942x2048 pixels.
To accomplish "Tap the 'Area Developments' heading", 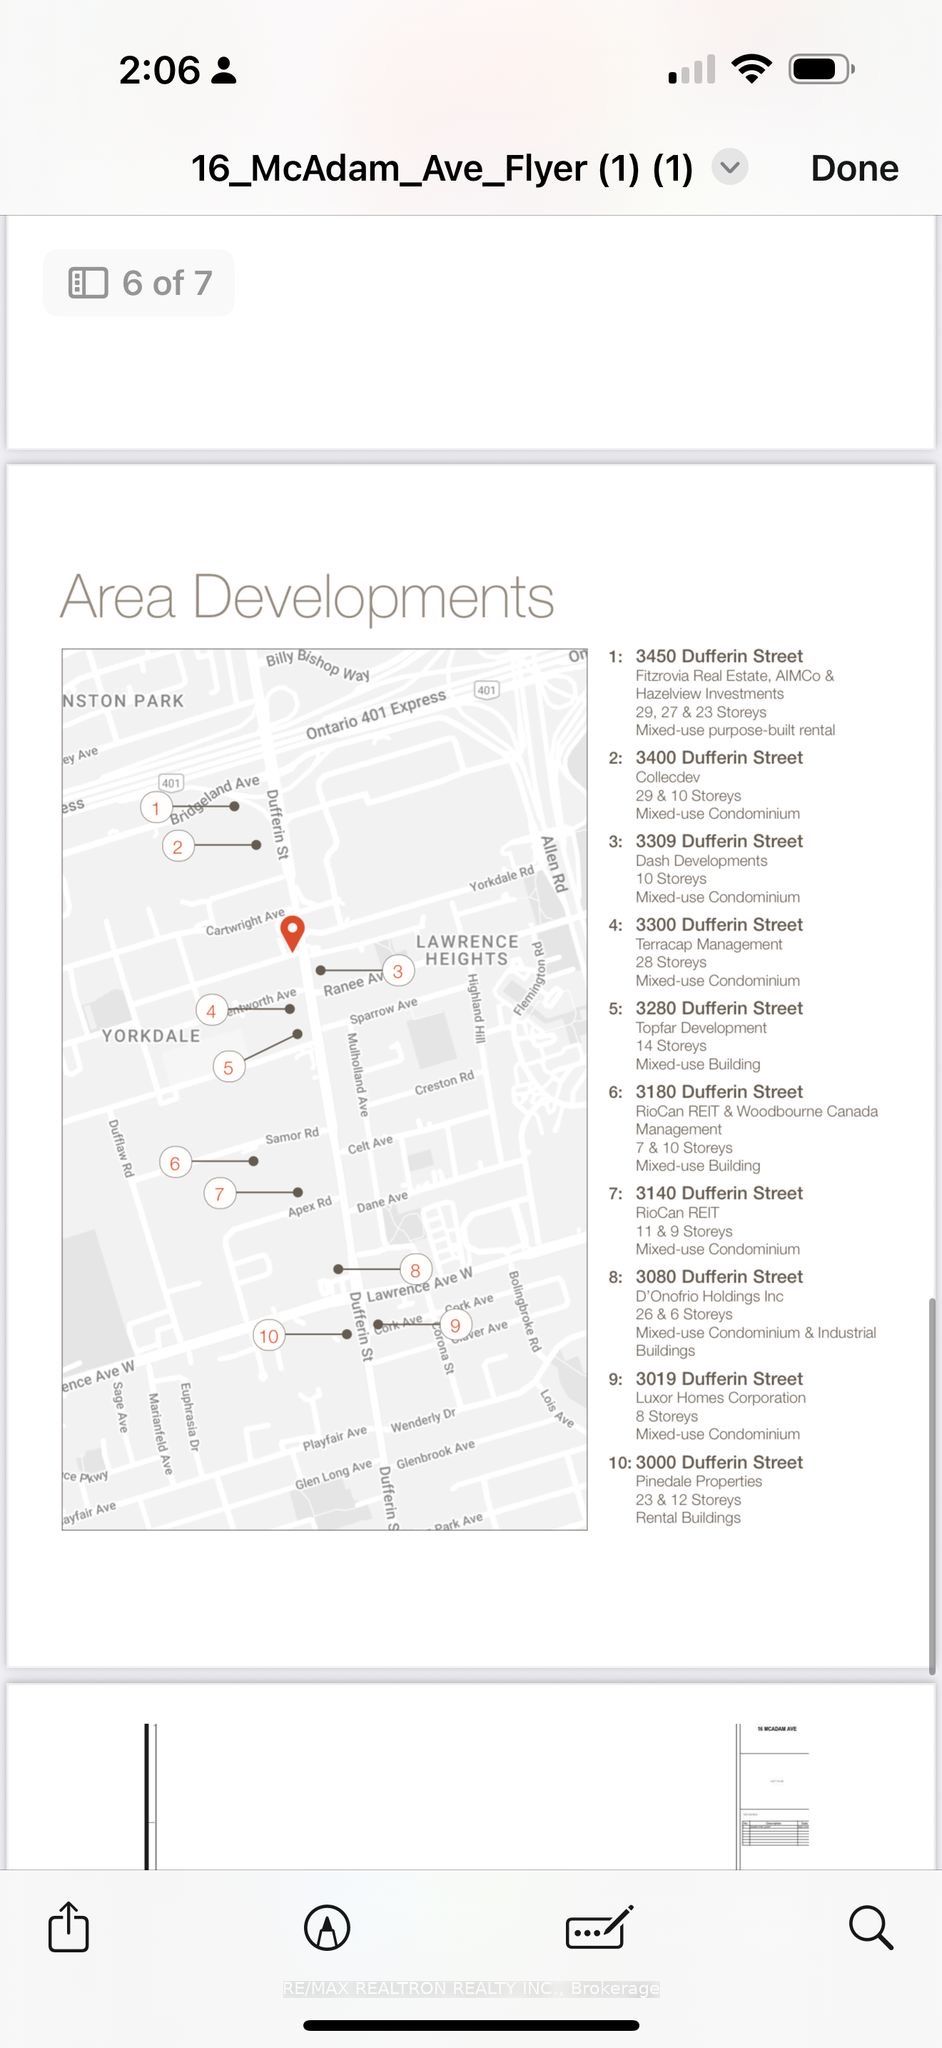I will pyautogui.click(x=307, y=597).
